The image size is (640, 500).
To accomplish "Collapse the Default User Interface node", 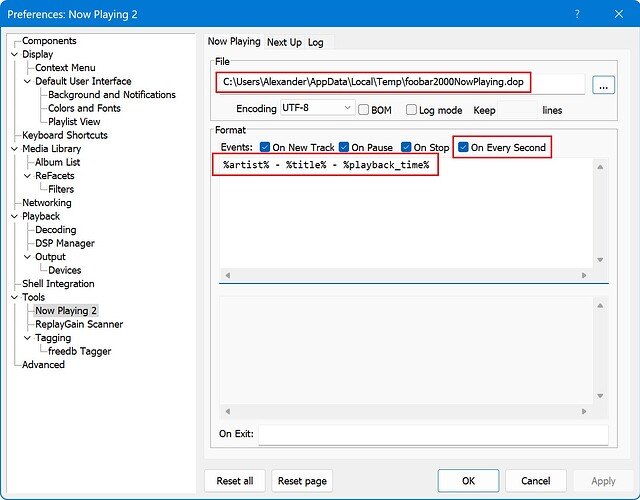I will click(x=27, y=81).
